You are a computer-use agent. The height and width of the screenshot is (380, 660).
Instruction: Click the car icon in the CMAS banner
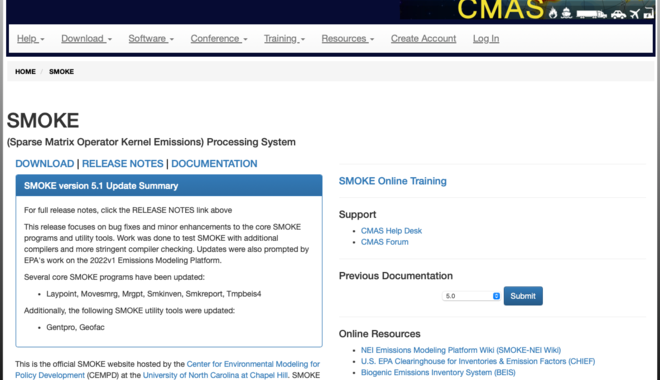(x=618, y=15)
